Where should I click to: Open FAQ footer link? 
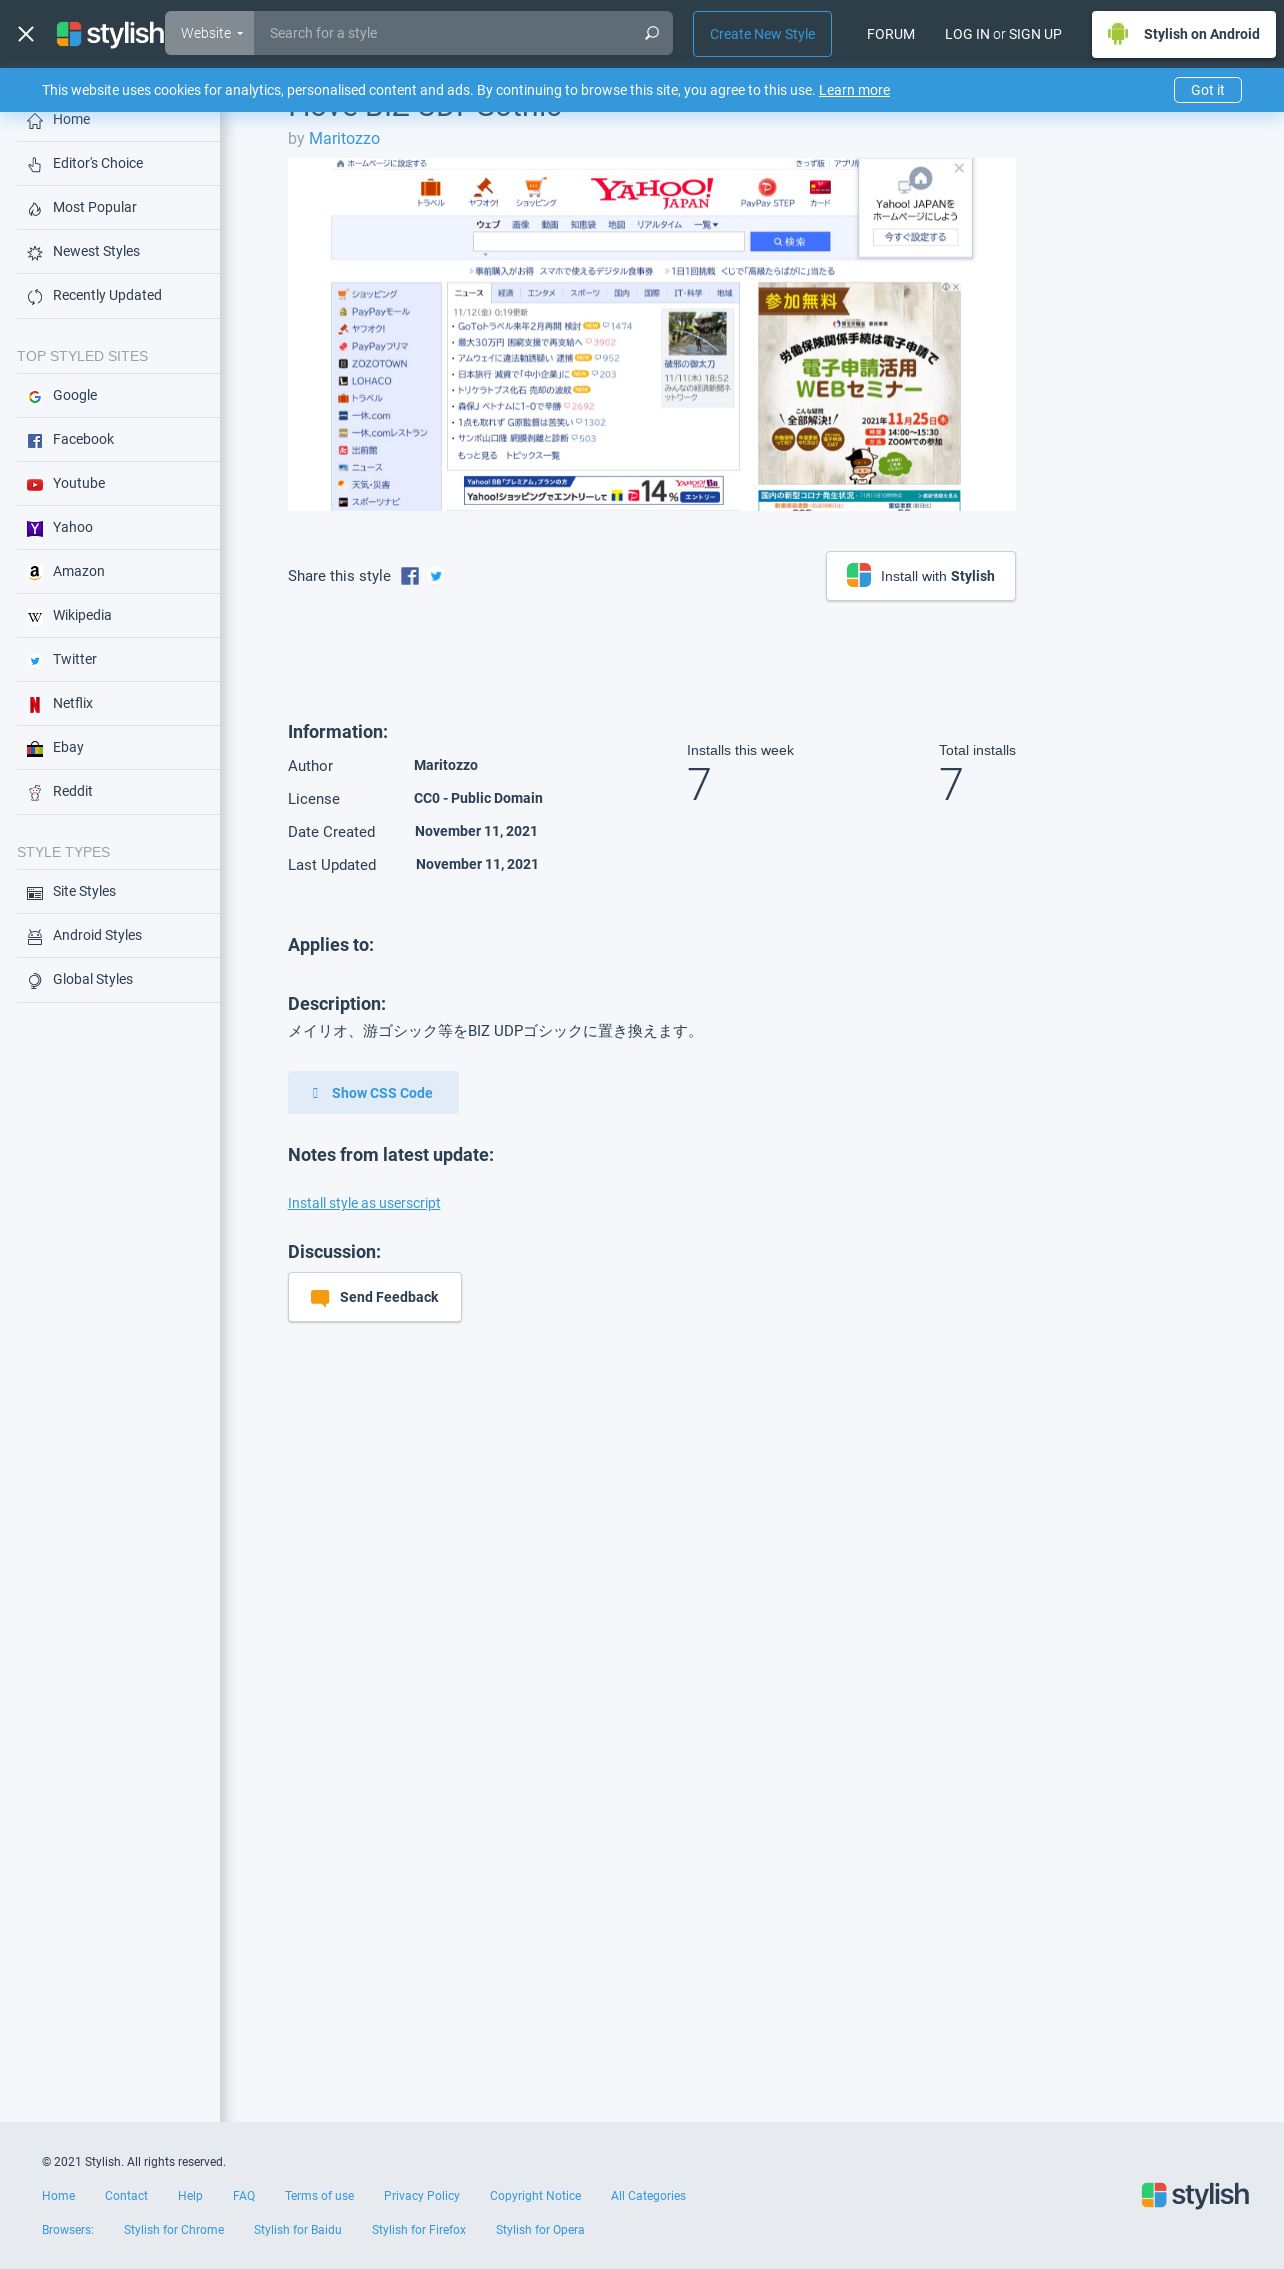[x=244, y=2196]
